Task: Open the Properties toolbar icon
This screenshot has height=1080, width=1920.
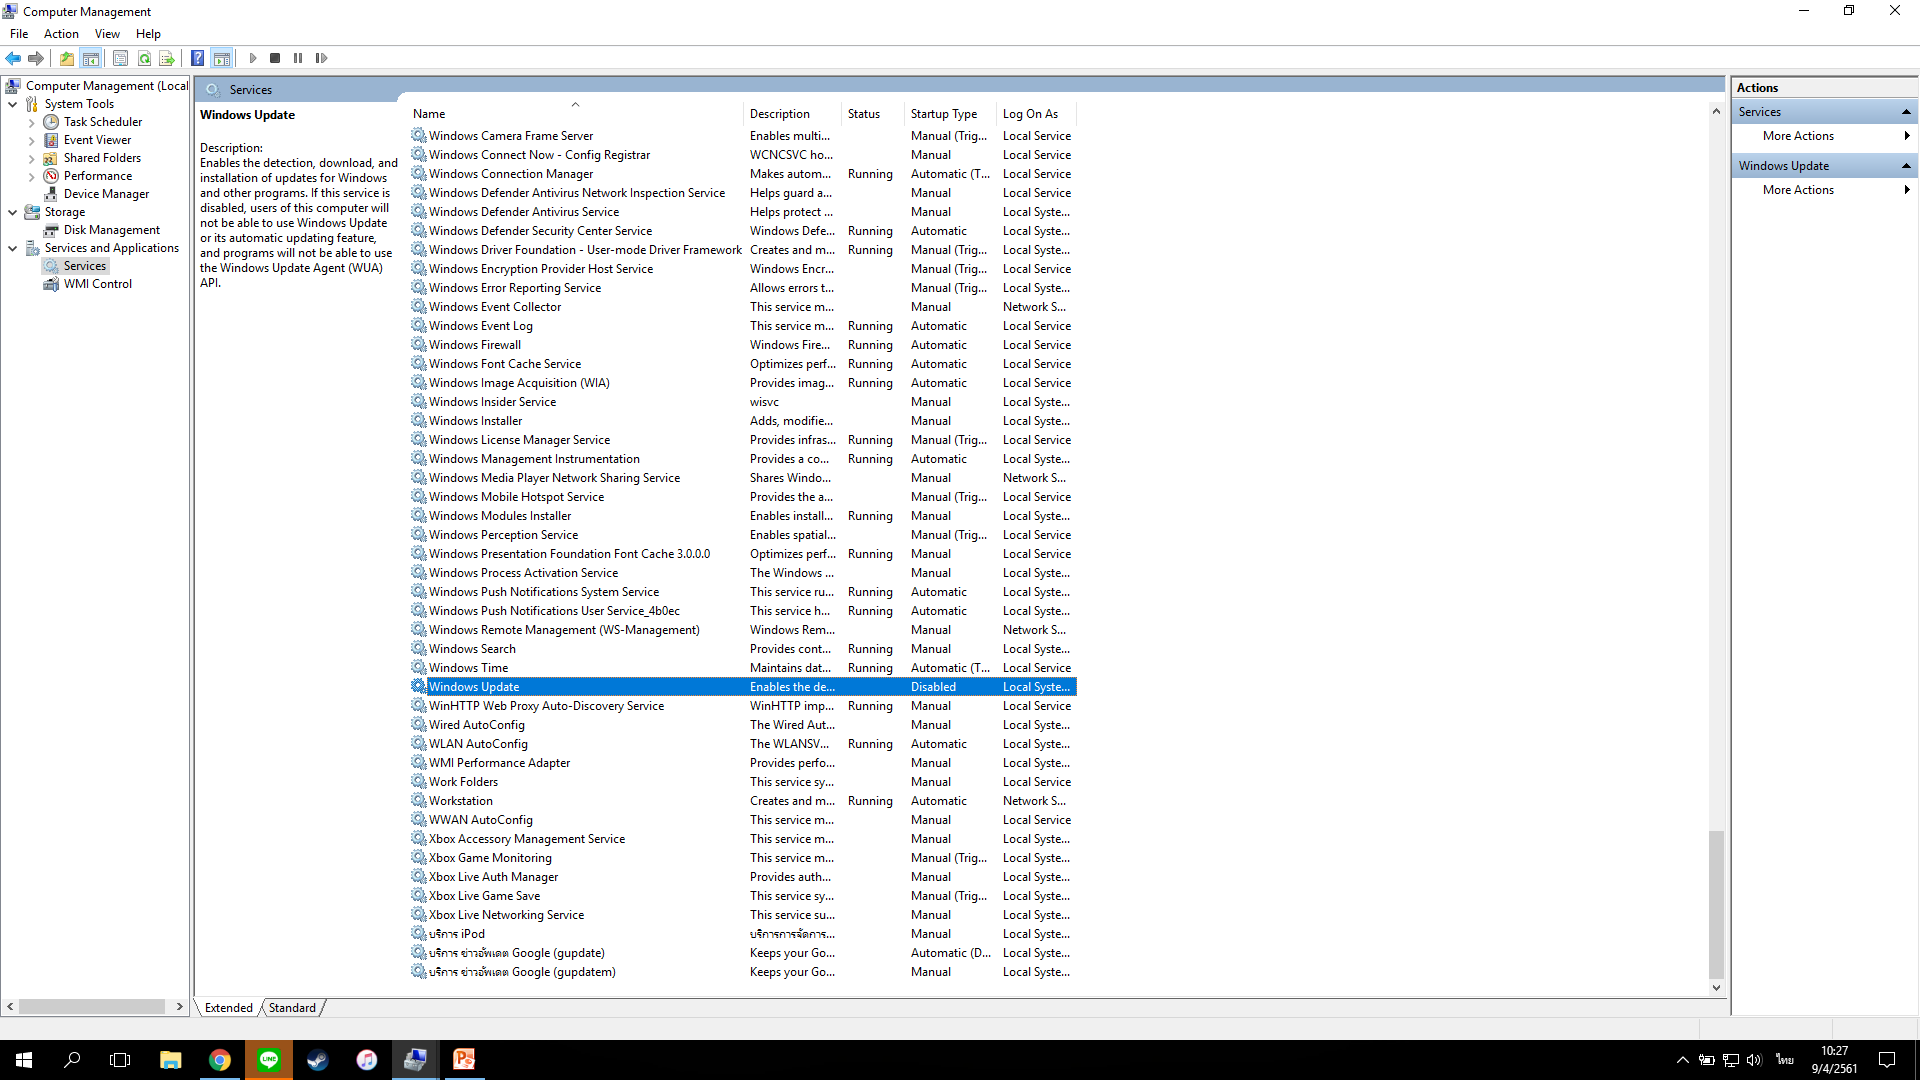Action: 120,58
